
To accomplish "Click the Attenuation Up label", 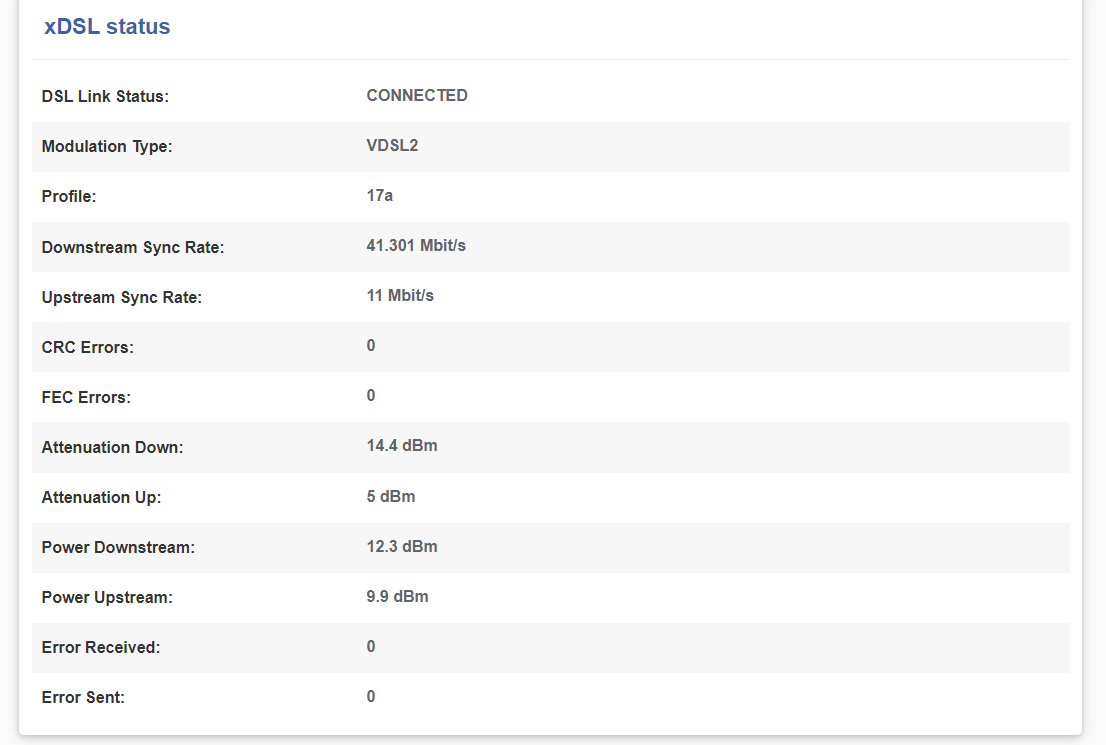I will (x=101, y=497).
